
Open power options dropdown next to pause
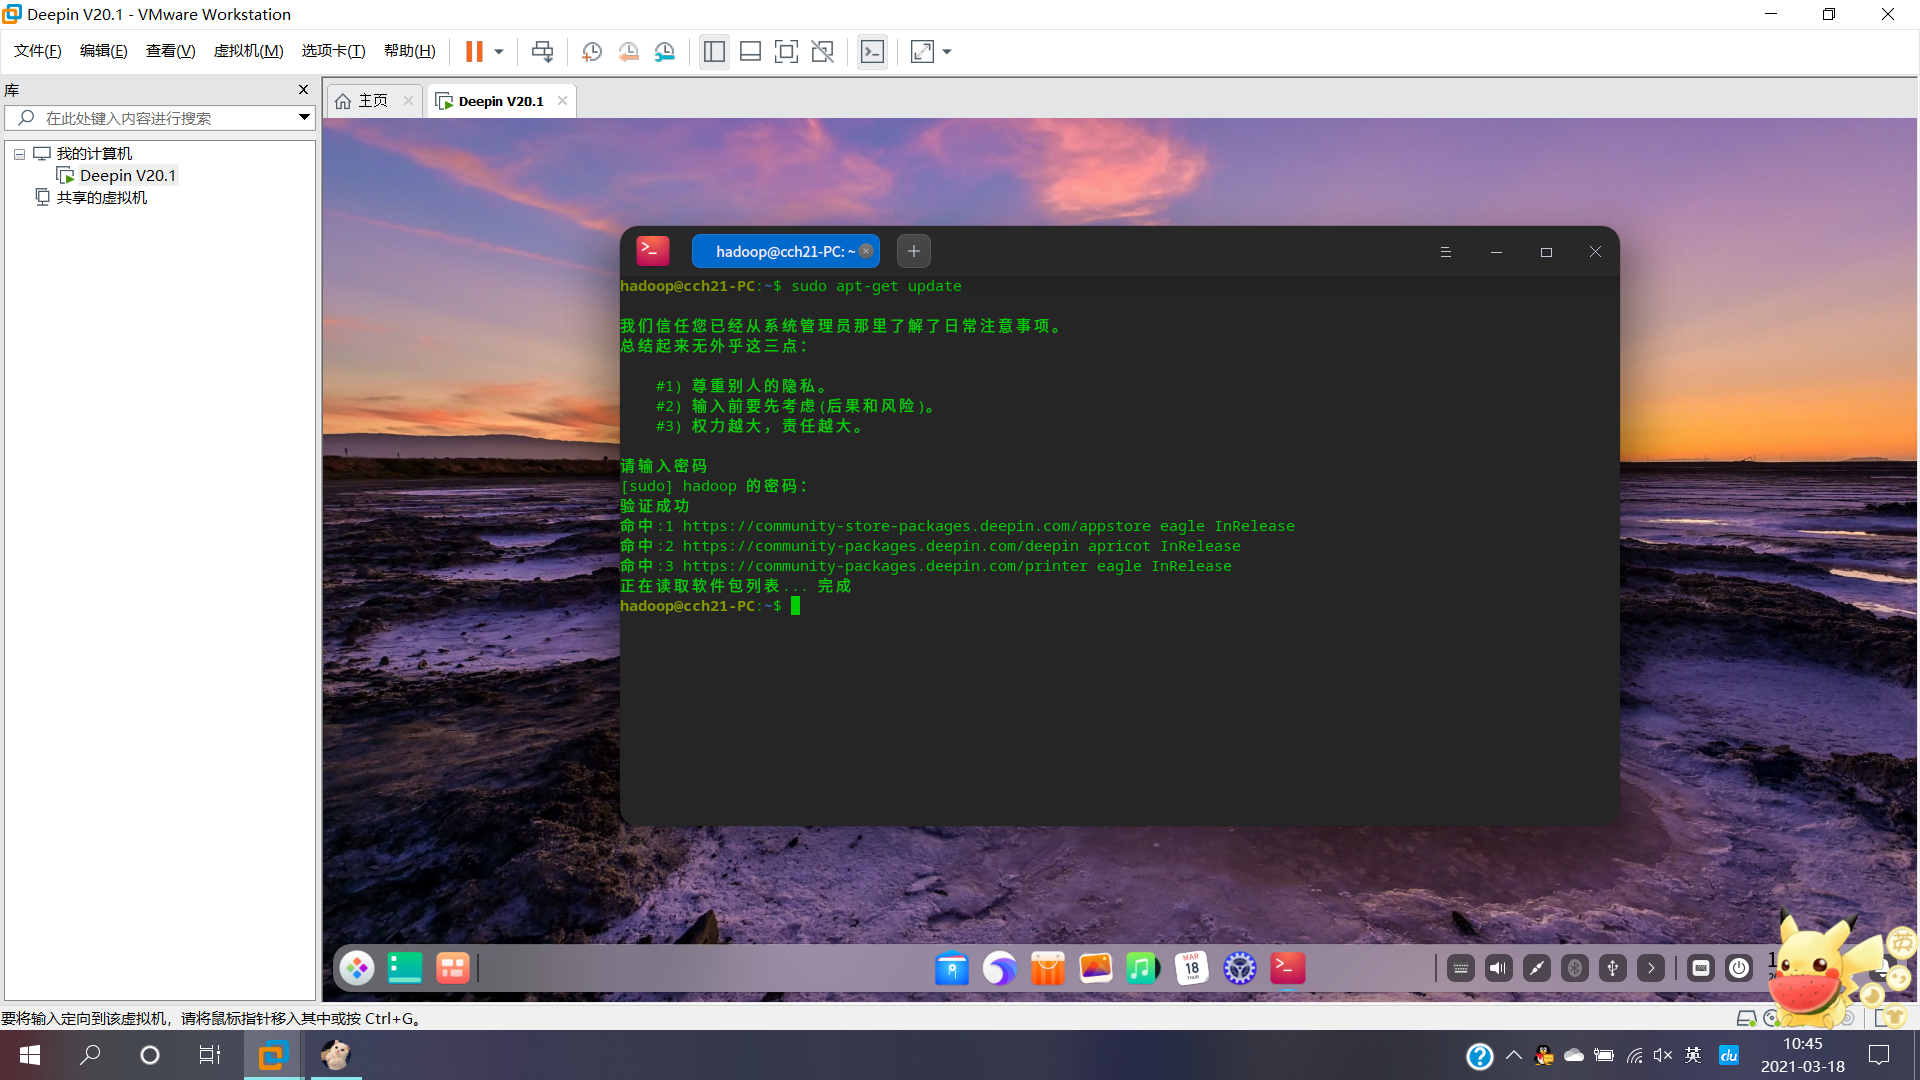[499, 51]
